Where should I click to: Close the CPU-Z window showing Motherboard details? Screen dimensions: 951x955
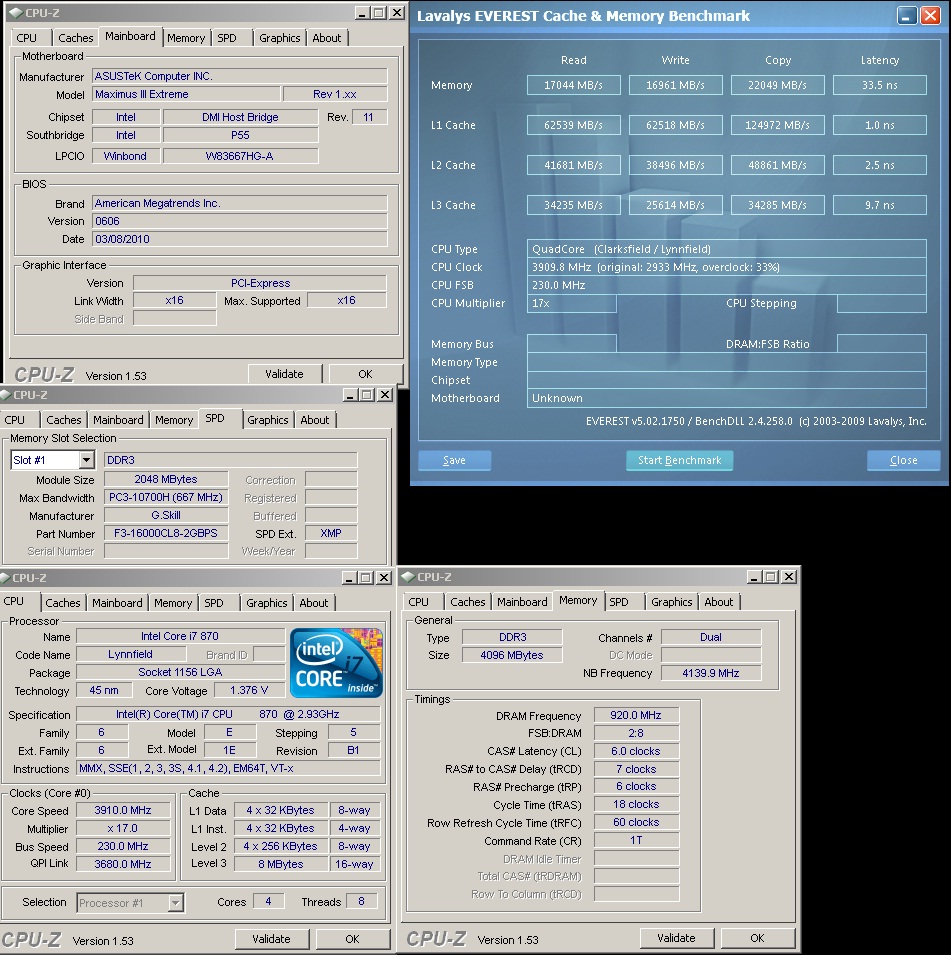pos(397,13)
